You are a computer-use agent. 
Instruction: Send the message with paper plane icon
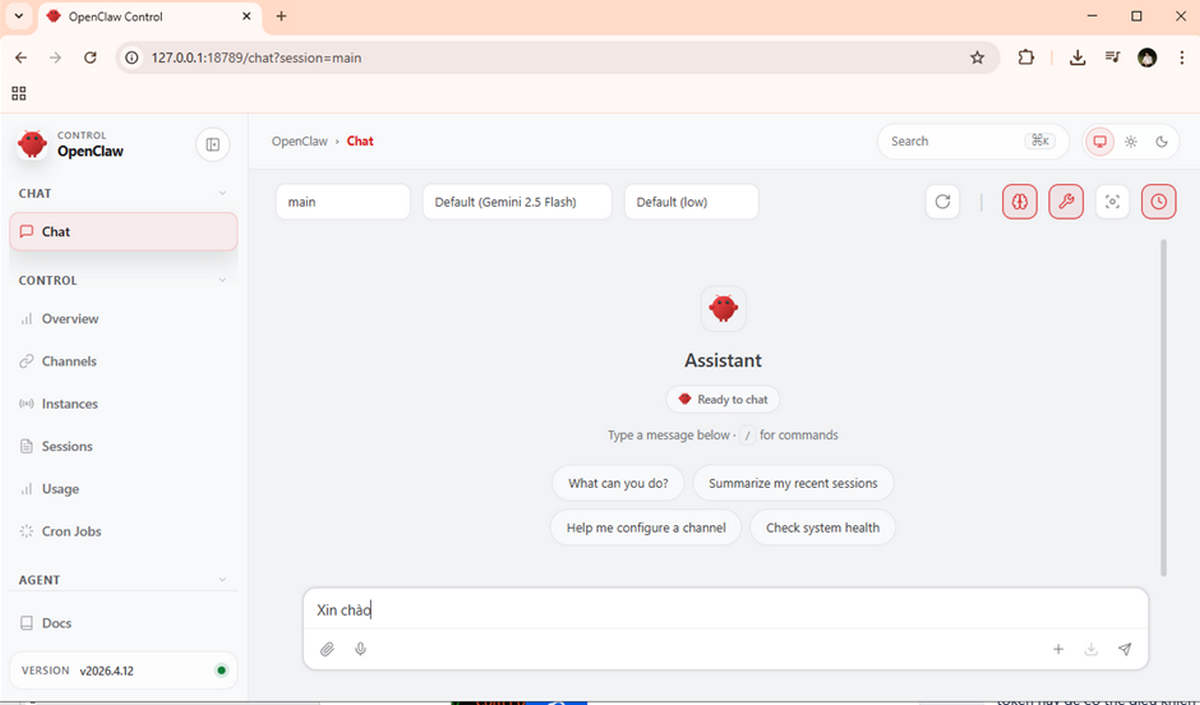(x=1125, y=649)
